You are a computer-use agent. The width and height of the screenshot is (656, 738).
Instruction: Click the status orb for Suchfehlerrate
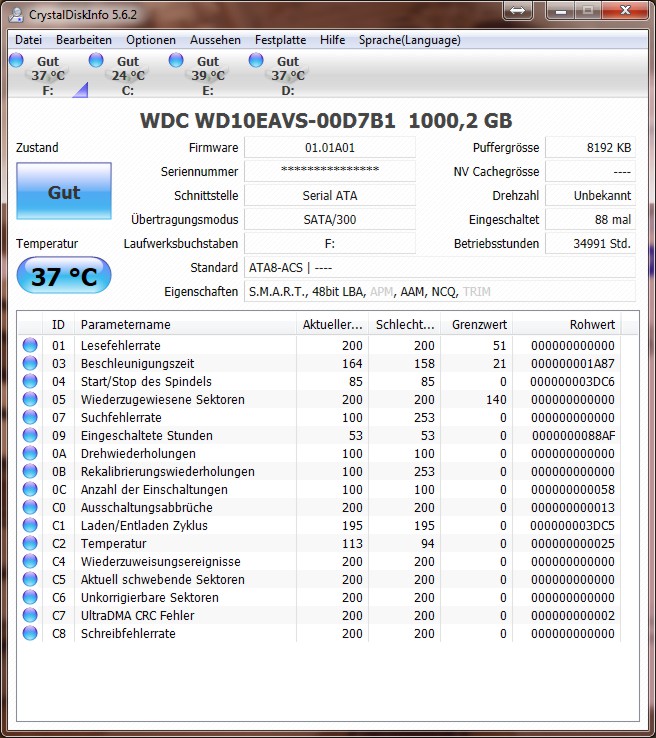coord(30,417)
